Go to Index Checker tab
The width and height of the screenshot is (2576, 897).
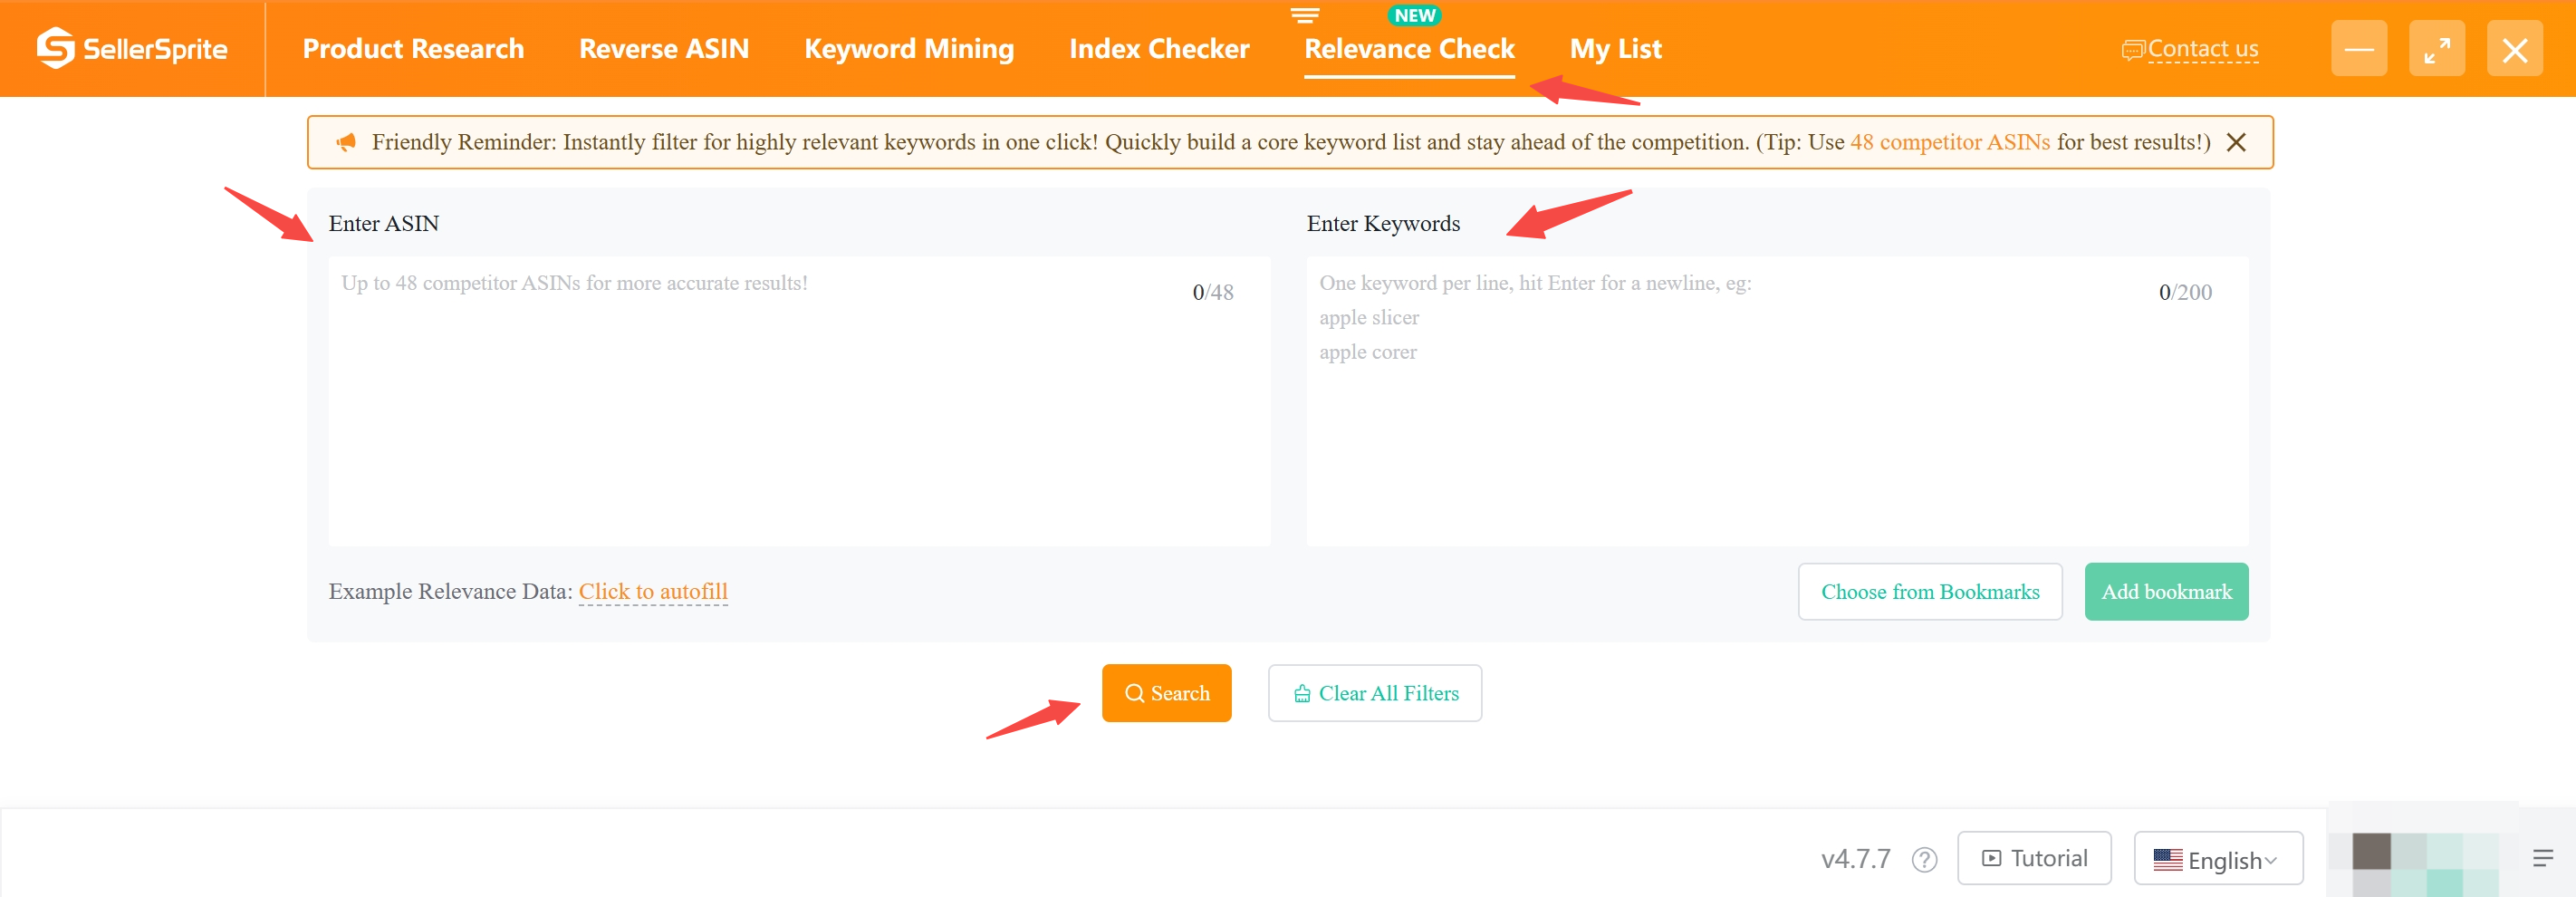[1158, 49]
